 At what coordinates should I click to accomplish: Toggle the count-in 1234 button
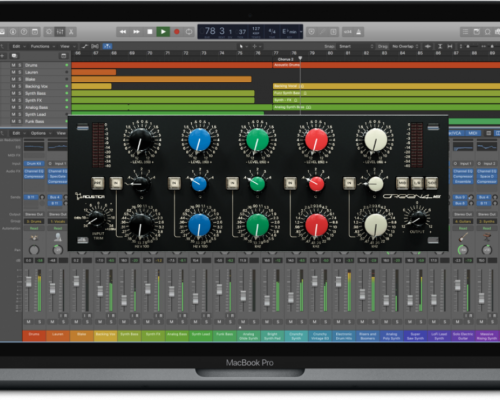click(348, 32)
